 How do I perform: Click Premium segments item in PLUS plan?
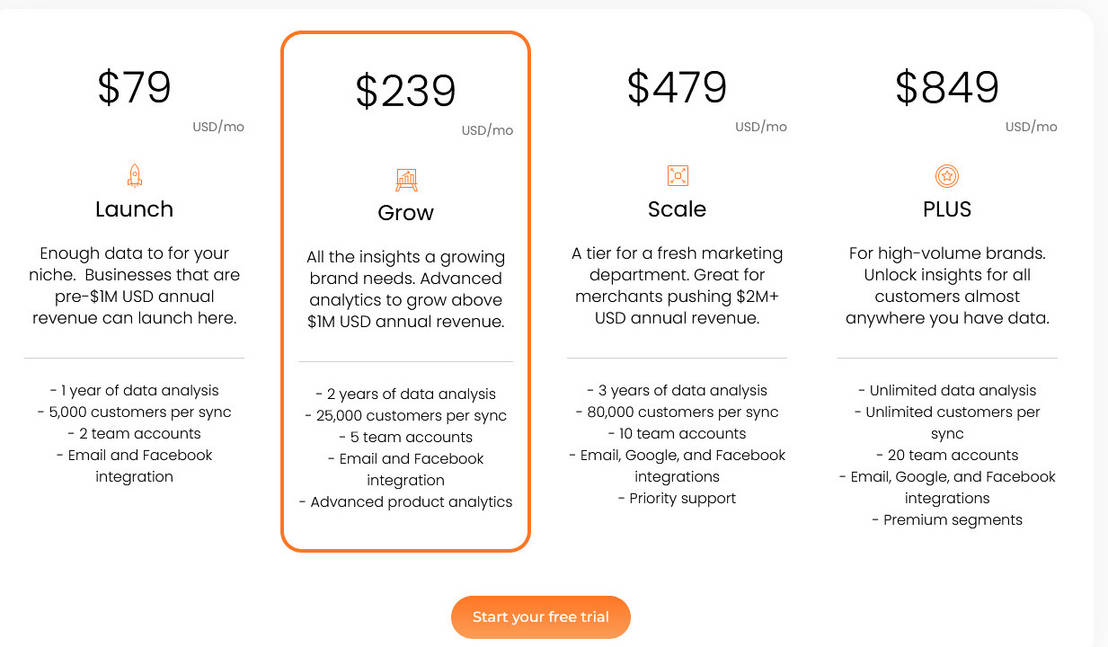947,519
